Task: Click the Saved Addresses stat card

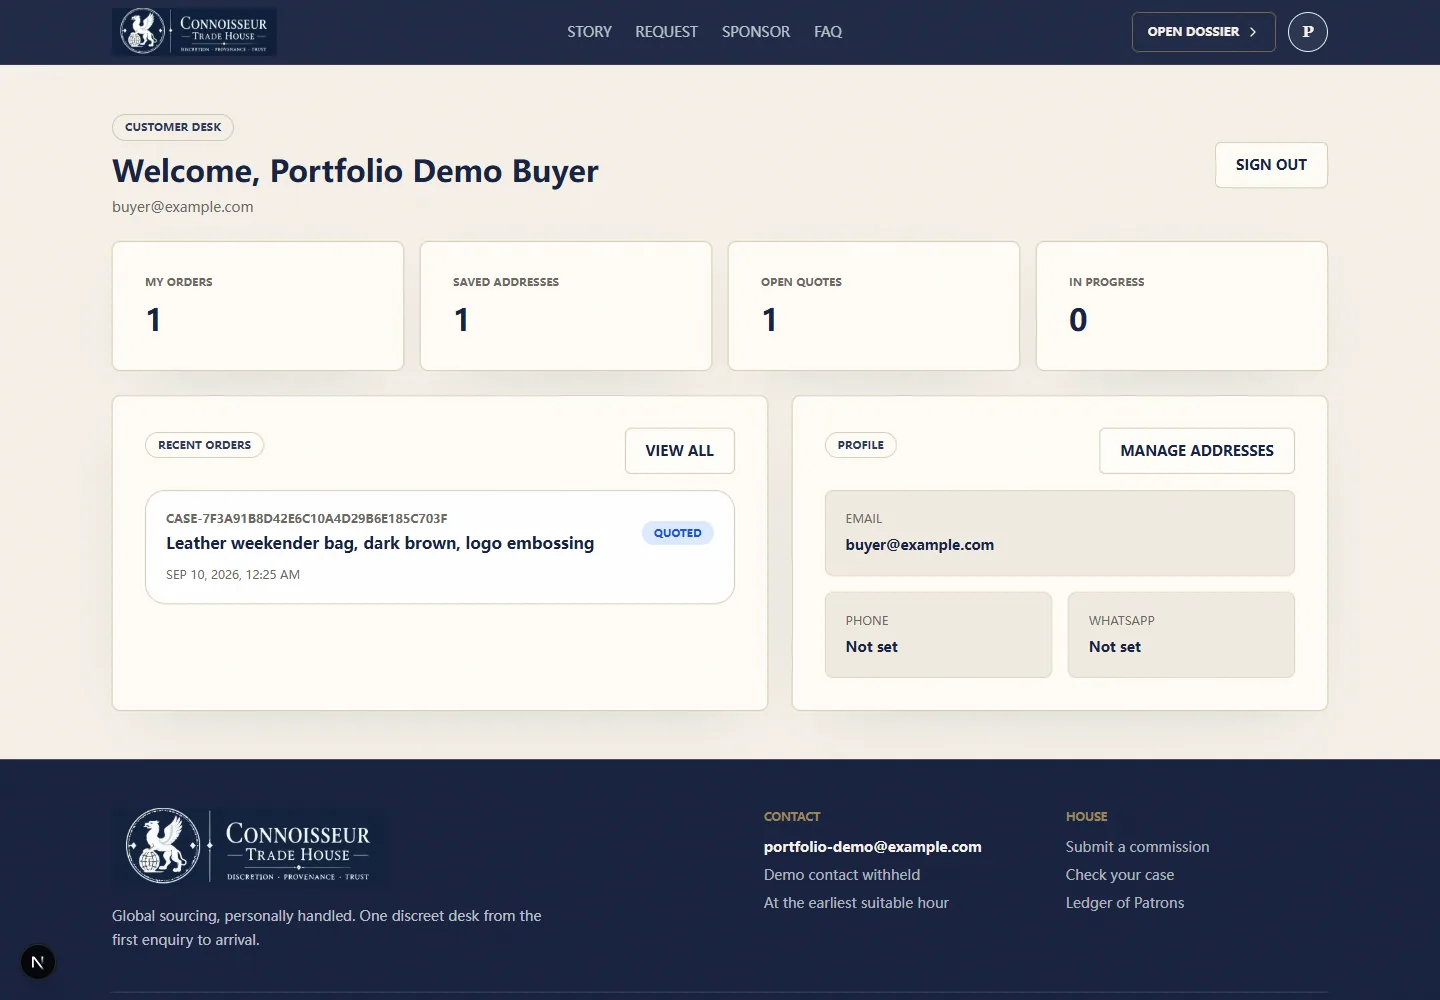Action: pyautogui.click(x=566, y=306)
